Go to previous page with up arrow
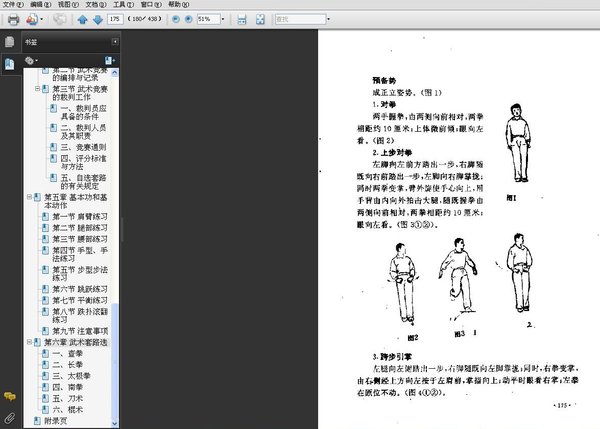Screen dimensions: 600x429 [x=82, y=20]
